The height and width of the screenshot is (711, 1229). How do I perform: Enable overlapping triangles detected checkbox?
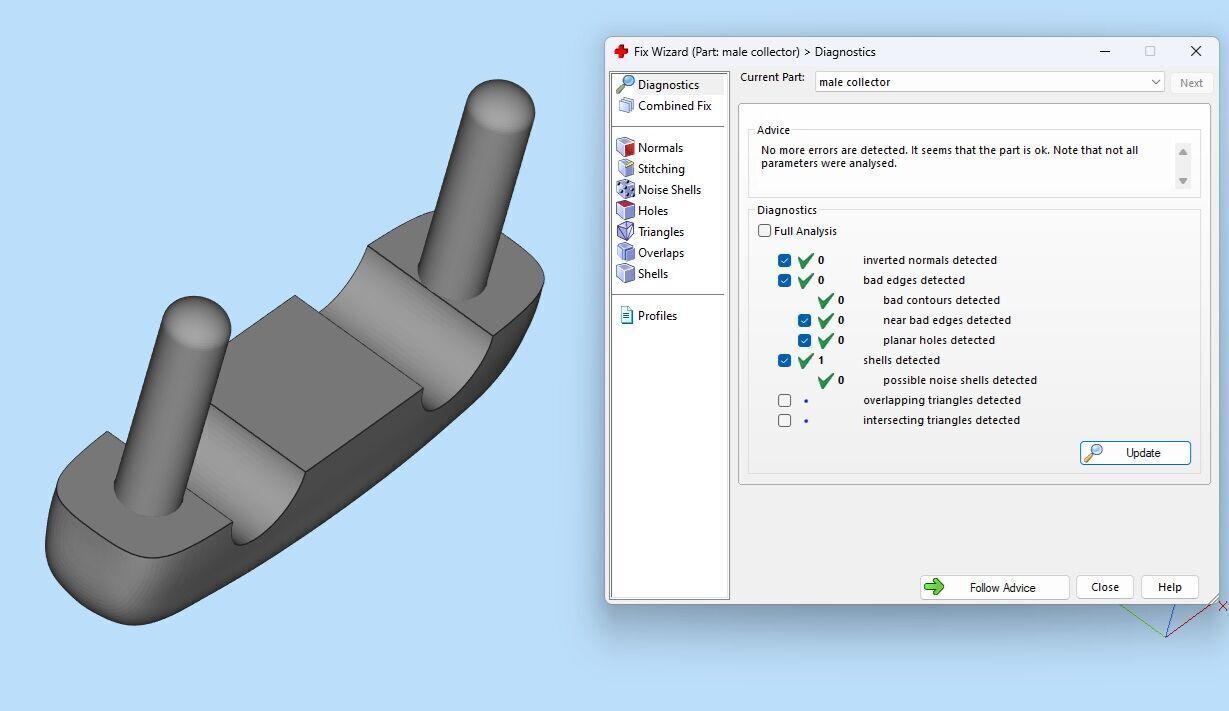(784, 400)
